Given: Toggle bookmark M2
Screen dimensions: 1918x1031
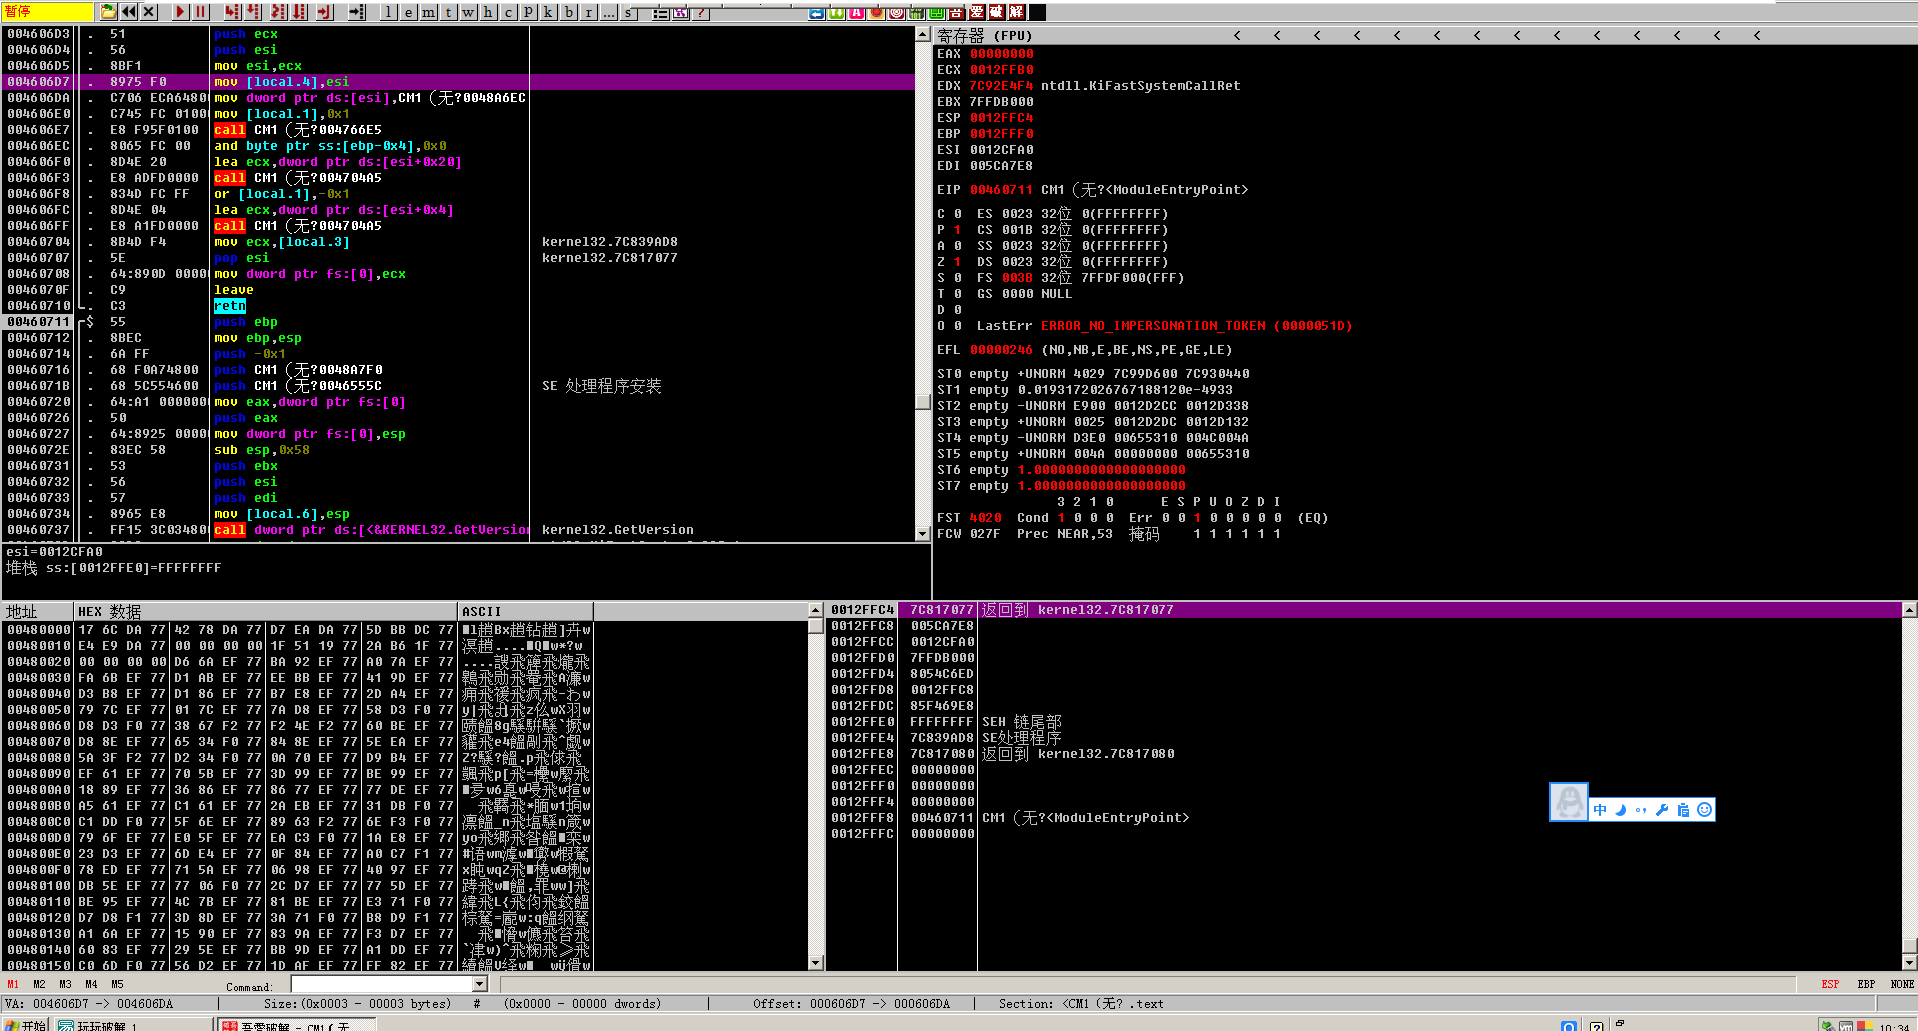Looking at the screenshot, I should click(x=39, y=984).
